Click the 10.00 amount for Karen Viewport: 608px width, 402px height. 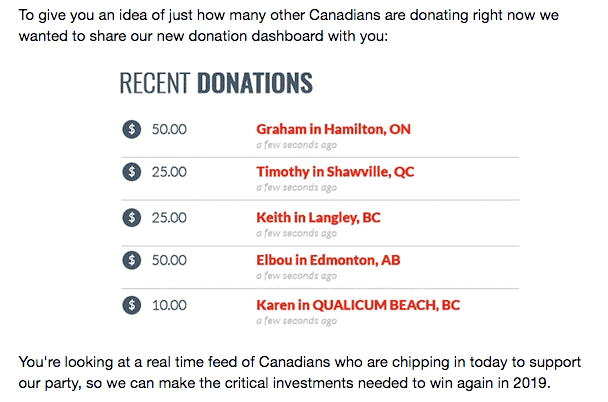click(x=169, y=305)
